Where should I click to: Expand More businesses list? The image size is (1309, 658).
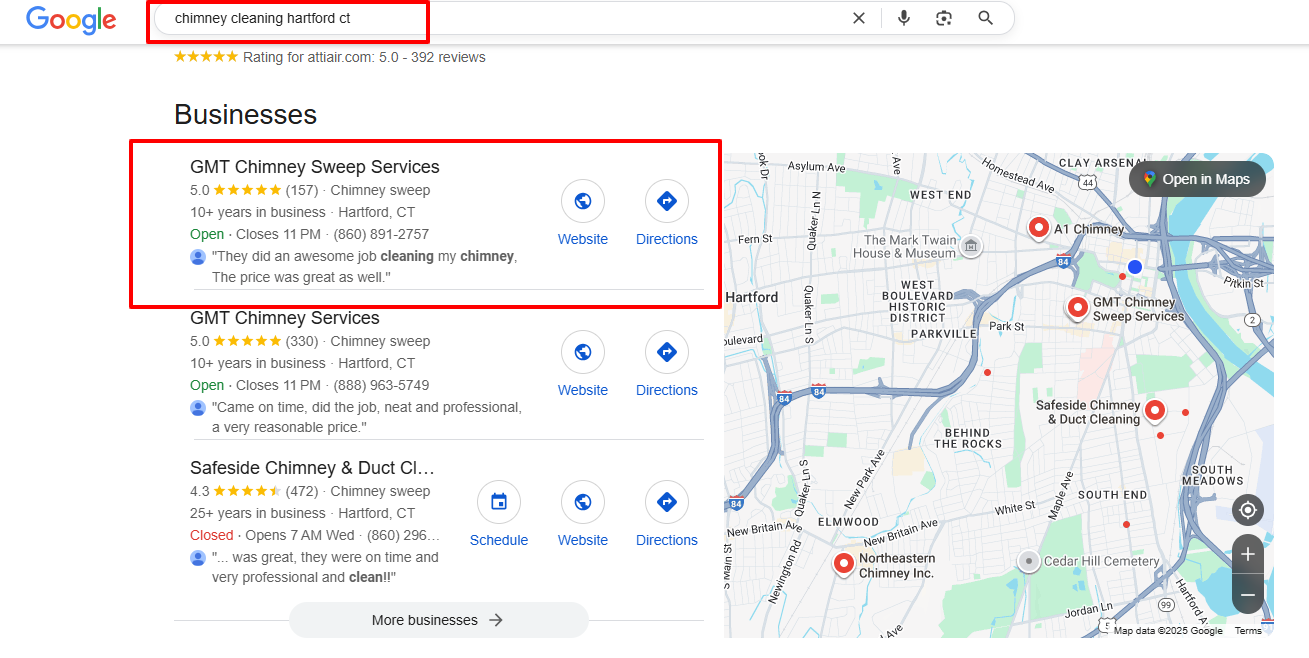coord(438,620)
